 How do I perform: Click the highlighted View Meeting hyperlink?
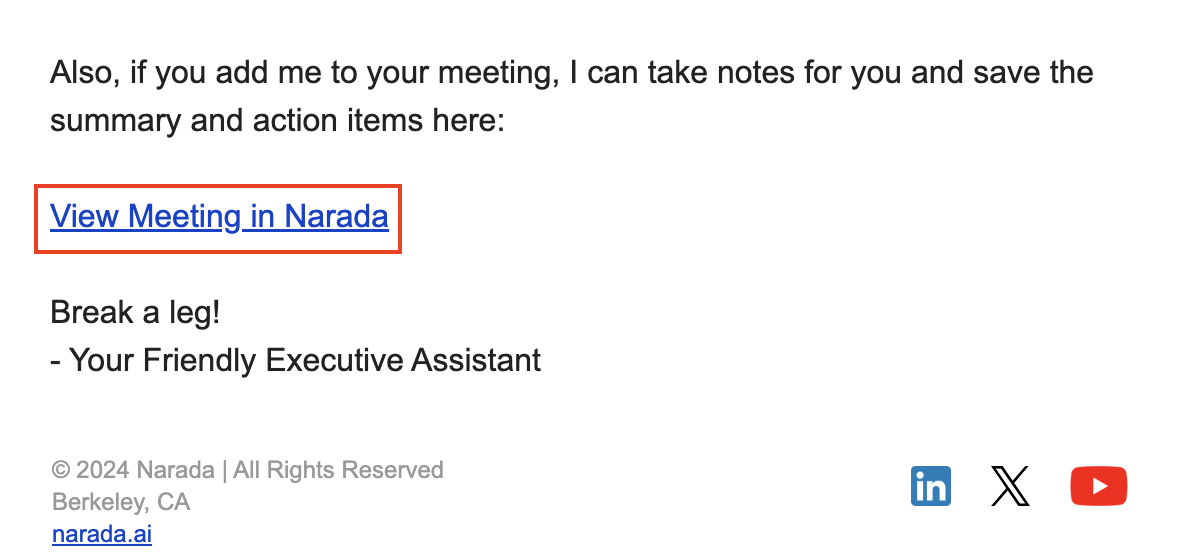pyautogui.click(x=219, y=217)
